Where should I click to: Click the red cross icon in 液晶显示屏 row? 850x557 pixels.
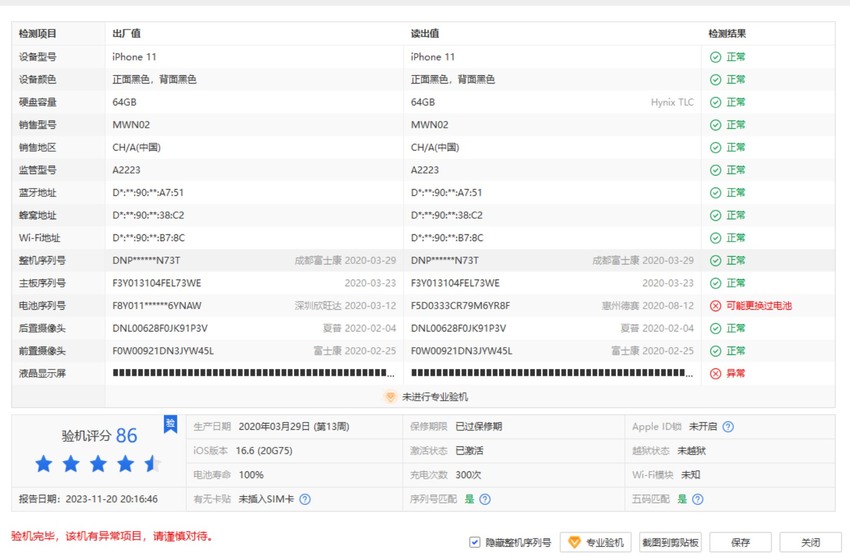[716, 374]
